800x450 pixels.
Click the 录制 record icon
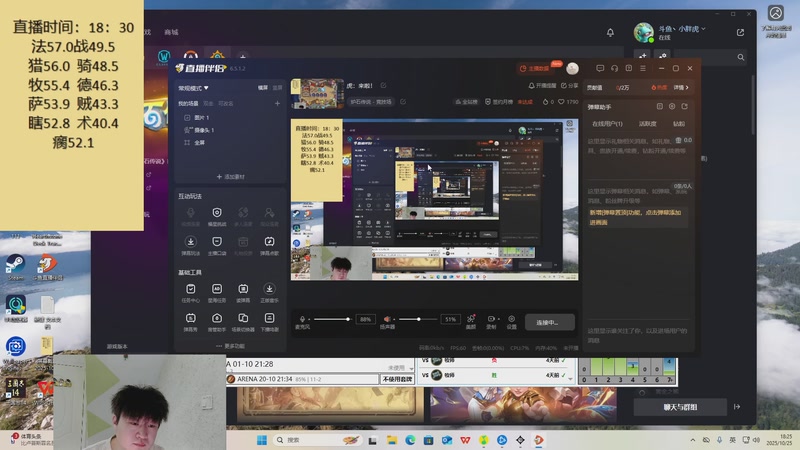[491, 321]
